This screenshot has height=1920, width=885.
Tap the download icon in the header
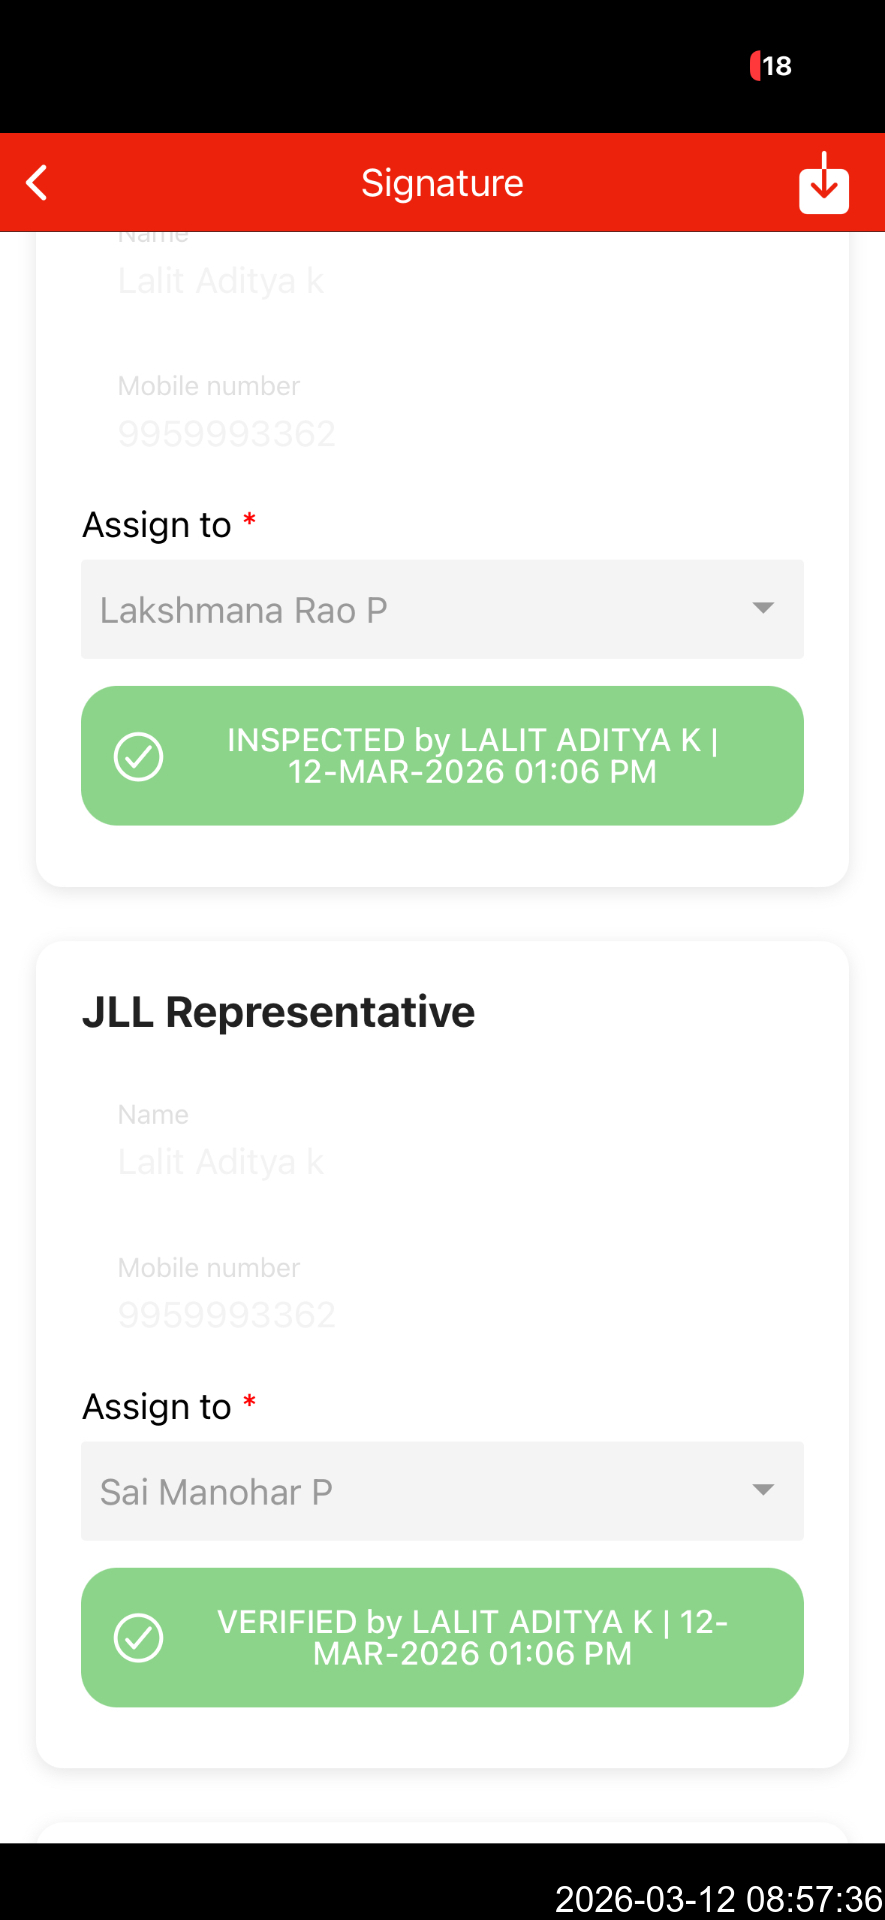(823, 183)
